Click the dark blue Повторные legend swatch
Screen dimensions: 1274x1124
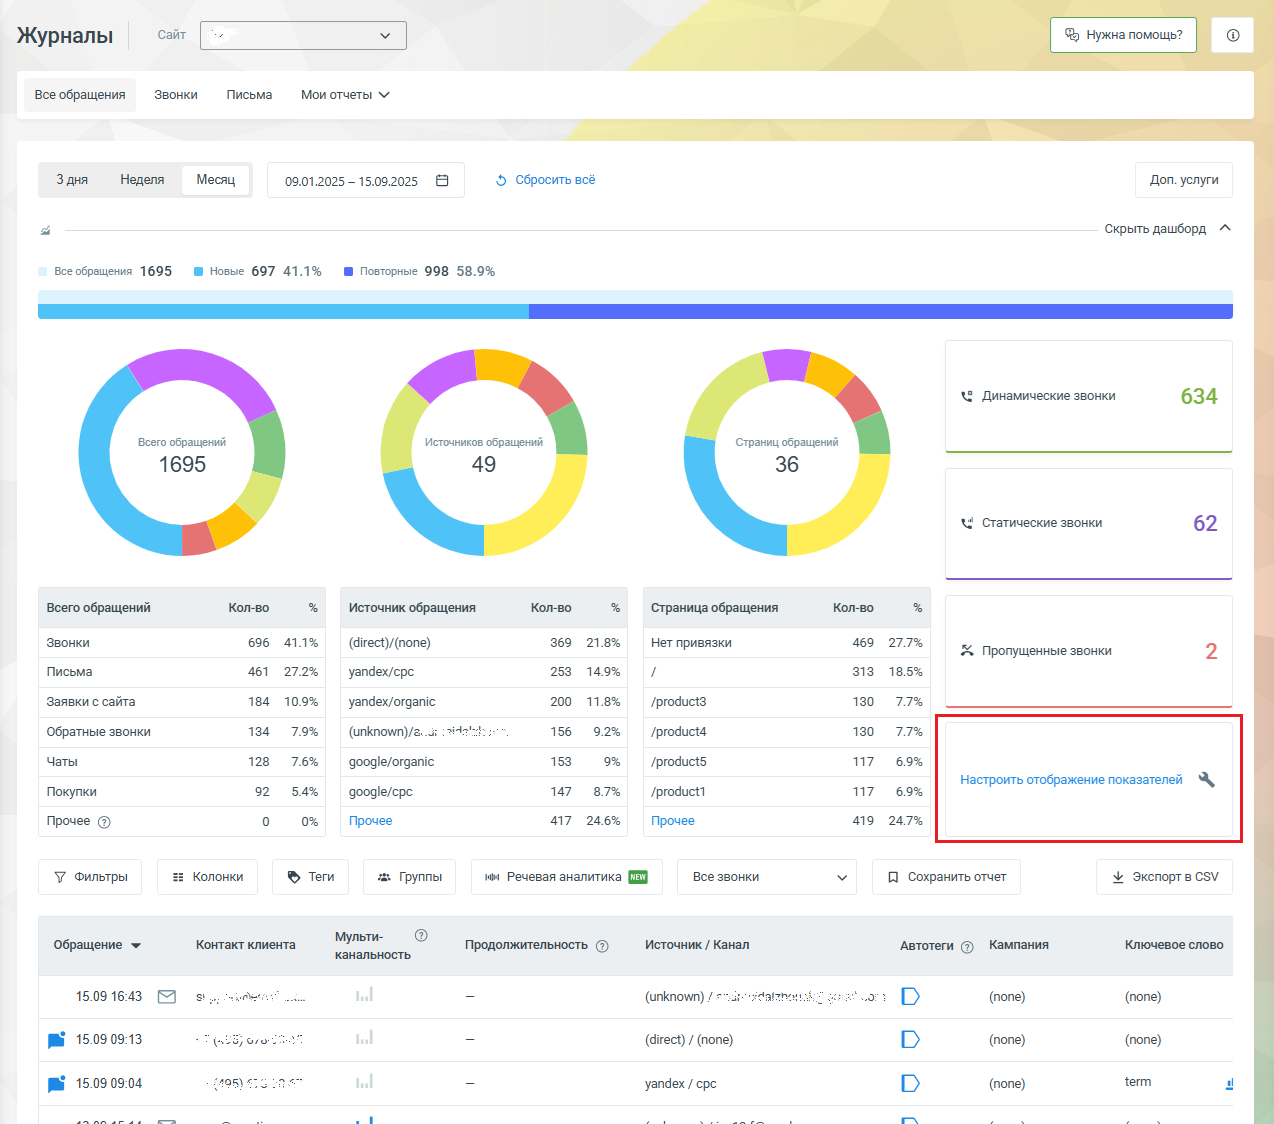[348, 272]
